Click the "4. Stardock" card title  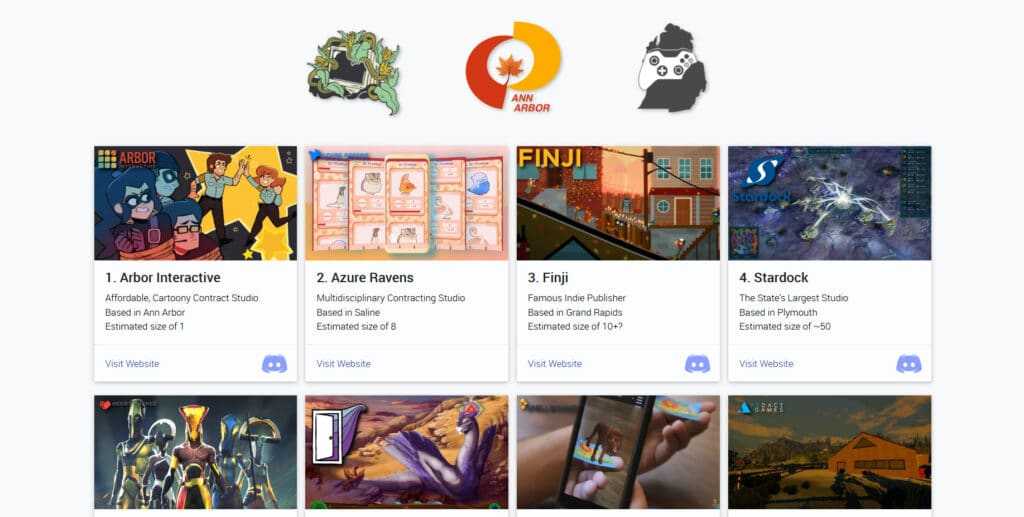click(773, 277)
